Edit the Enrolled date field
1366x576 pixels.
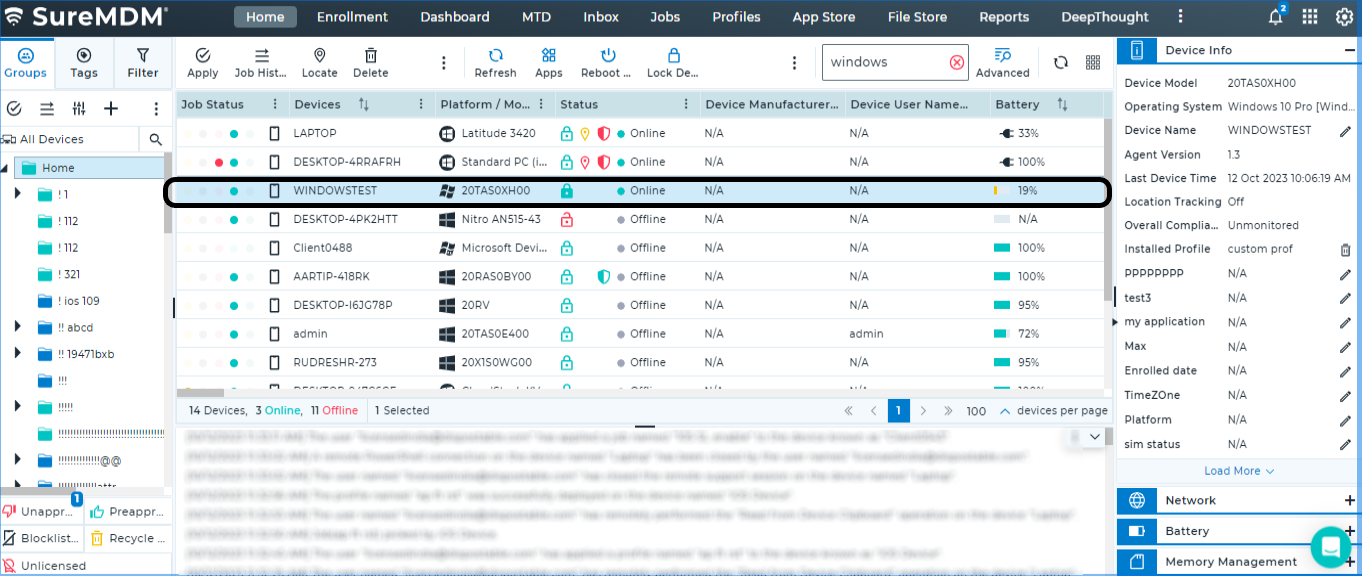(x=1346, y=371)
